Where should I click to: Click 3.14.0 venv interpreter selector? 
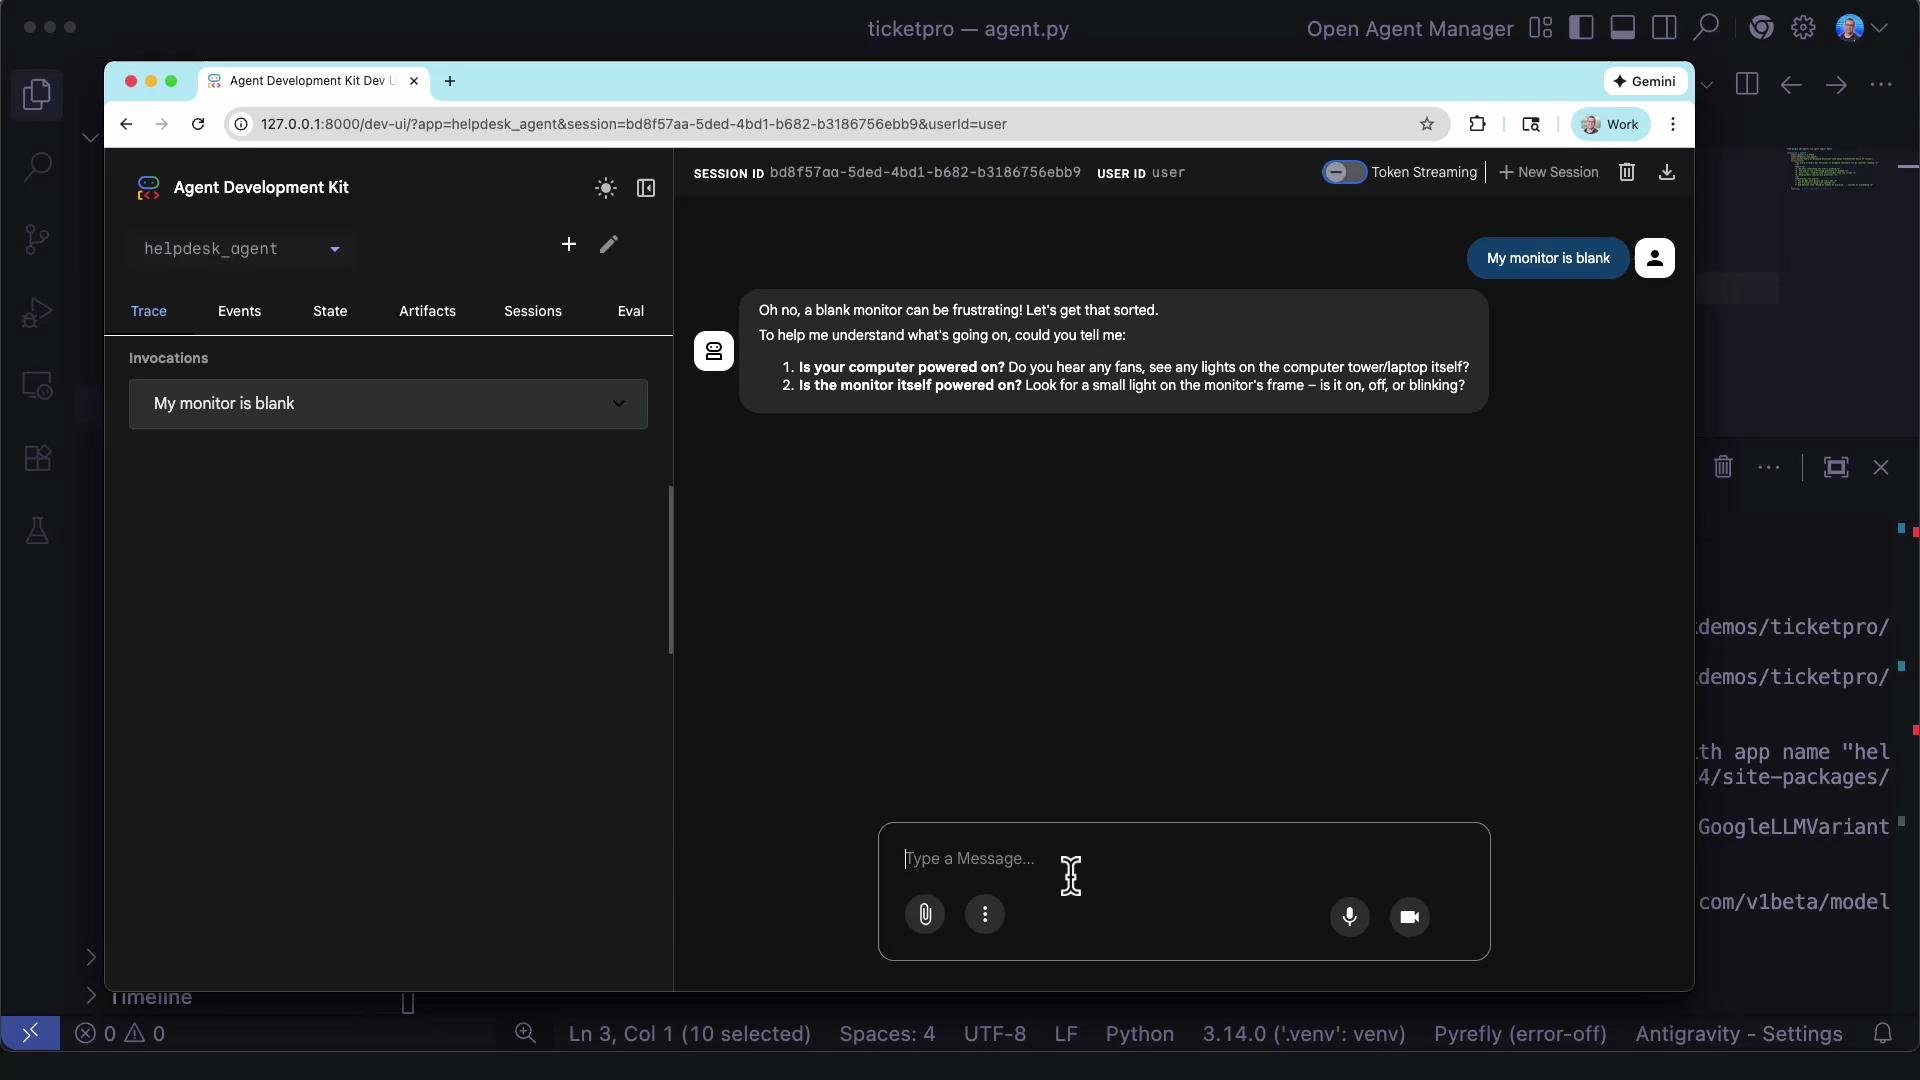coord(1303,1033)
